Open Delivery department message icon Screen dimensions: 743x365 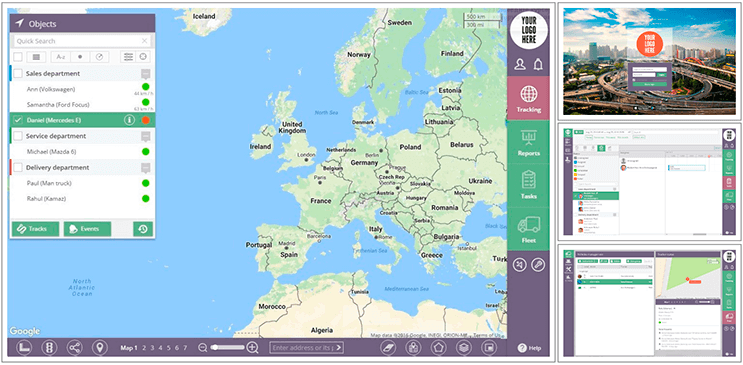[x=146, y=168]
